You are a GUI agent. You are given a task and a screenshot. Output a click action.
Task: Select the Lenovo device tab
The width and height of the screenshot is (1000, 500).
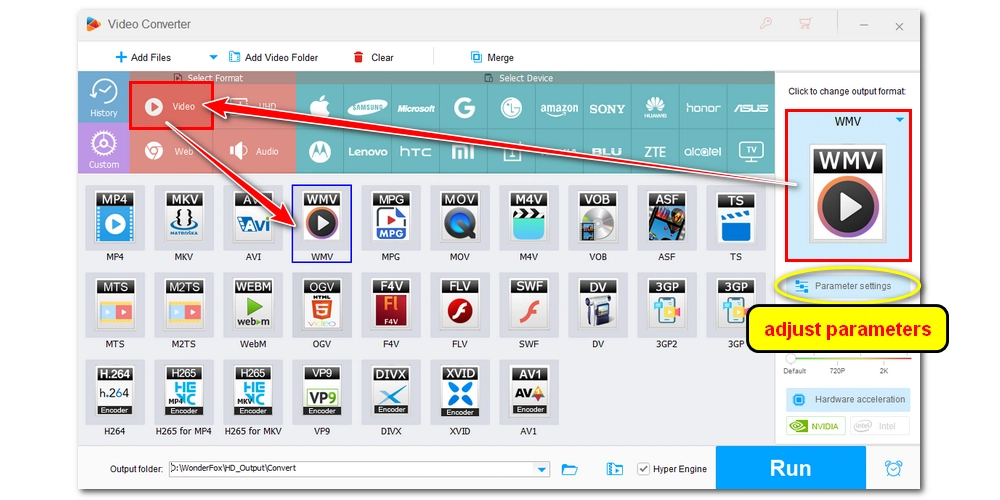[367, 152]
